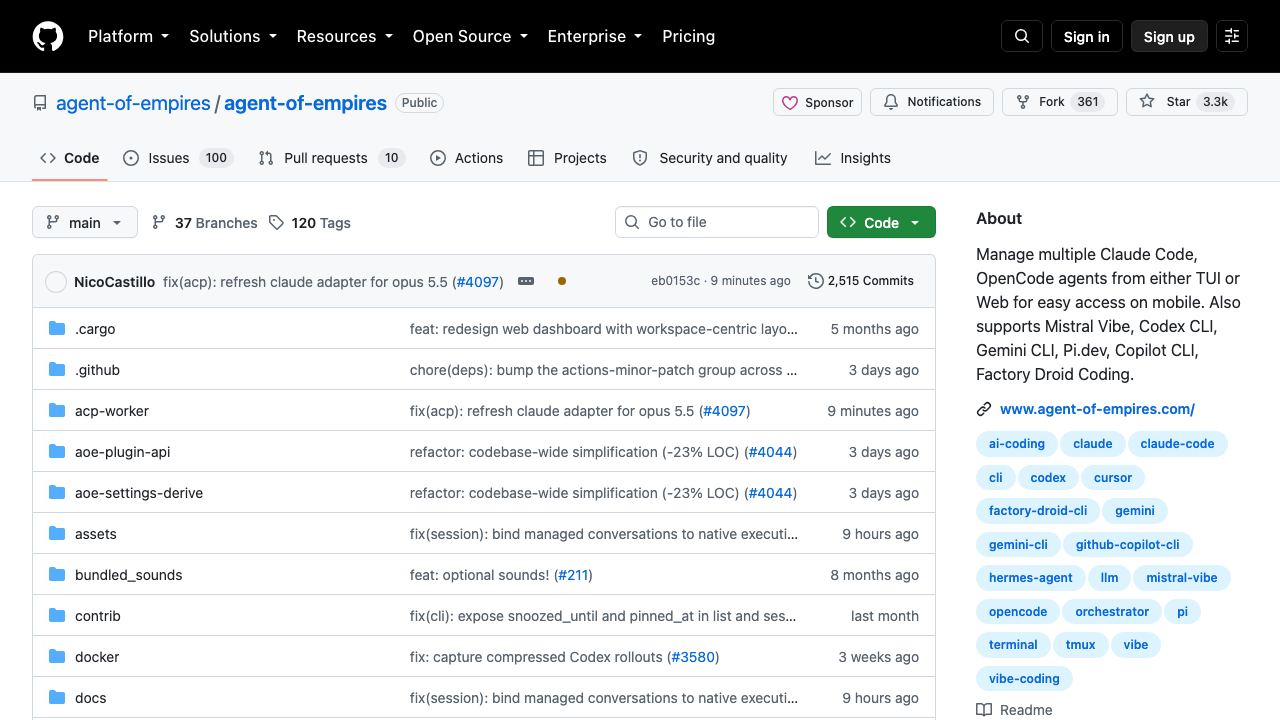Click the branch icon next to 37 Branches
1280x720 pixels.
click(x=159, y=222)
